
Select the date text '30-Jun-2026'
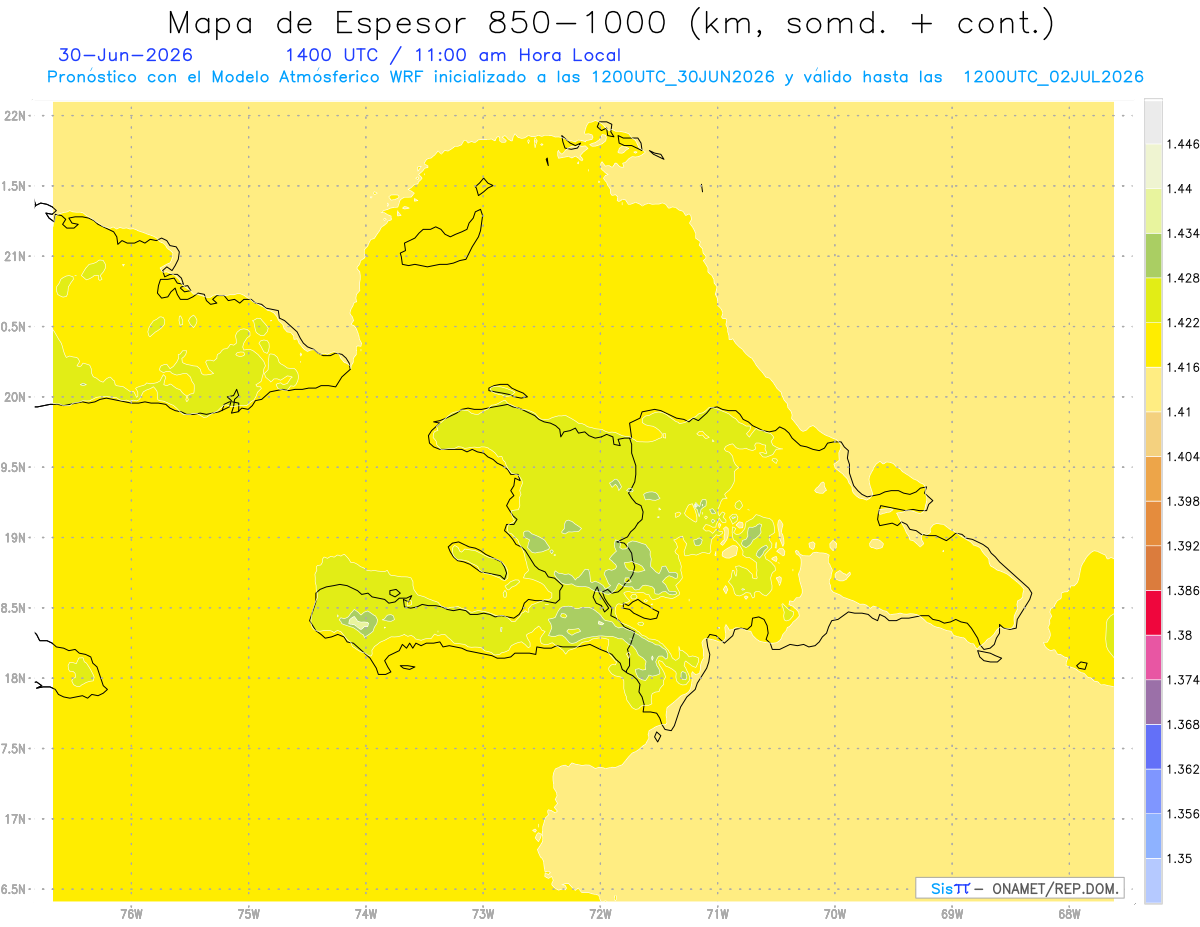tap(126, 55)
